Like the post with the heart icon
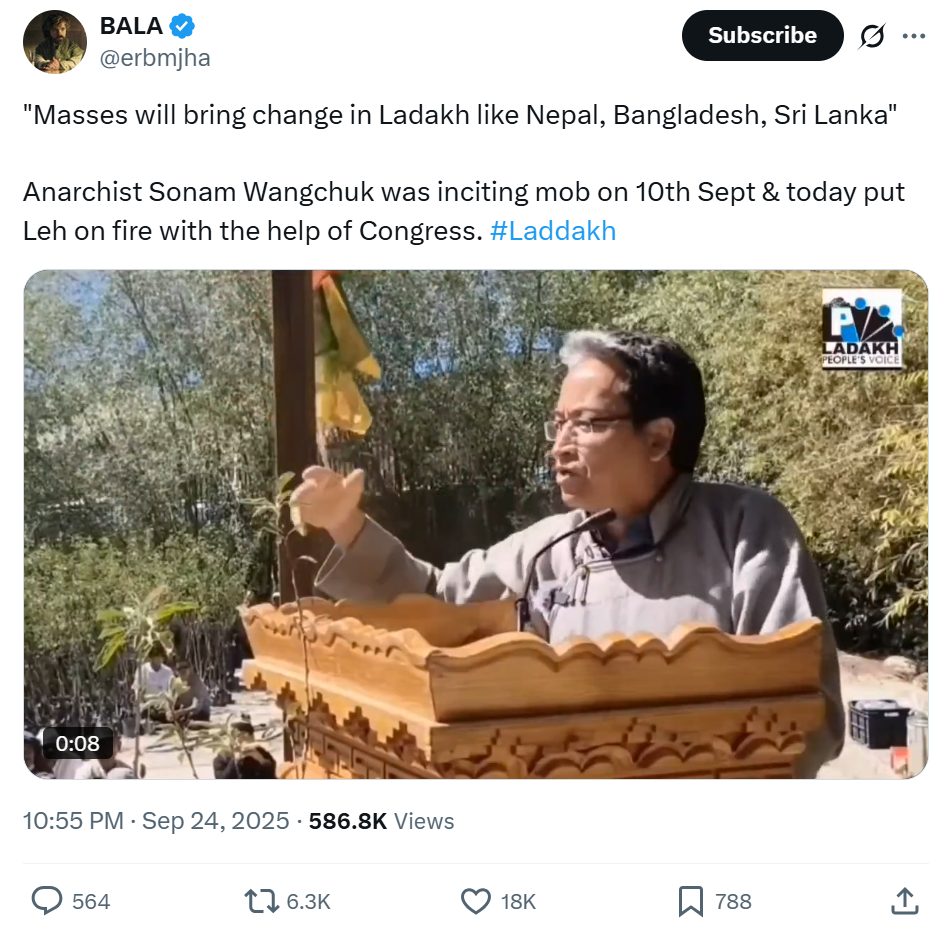Viewport: 950px width, 936px height. (476, 901)
